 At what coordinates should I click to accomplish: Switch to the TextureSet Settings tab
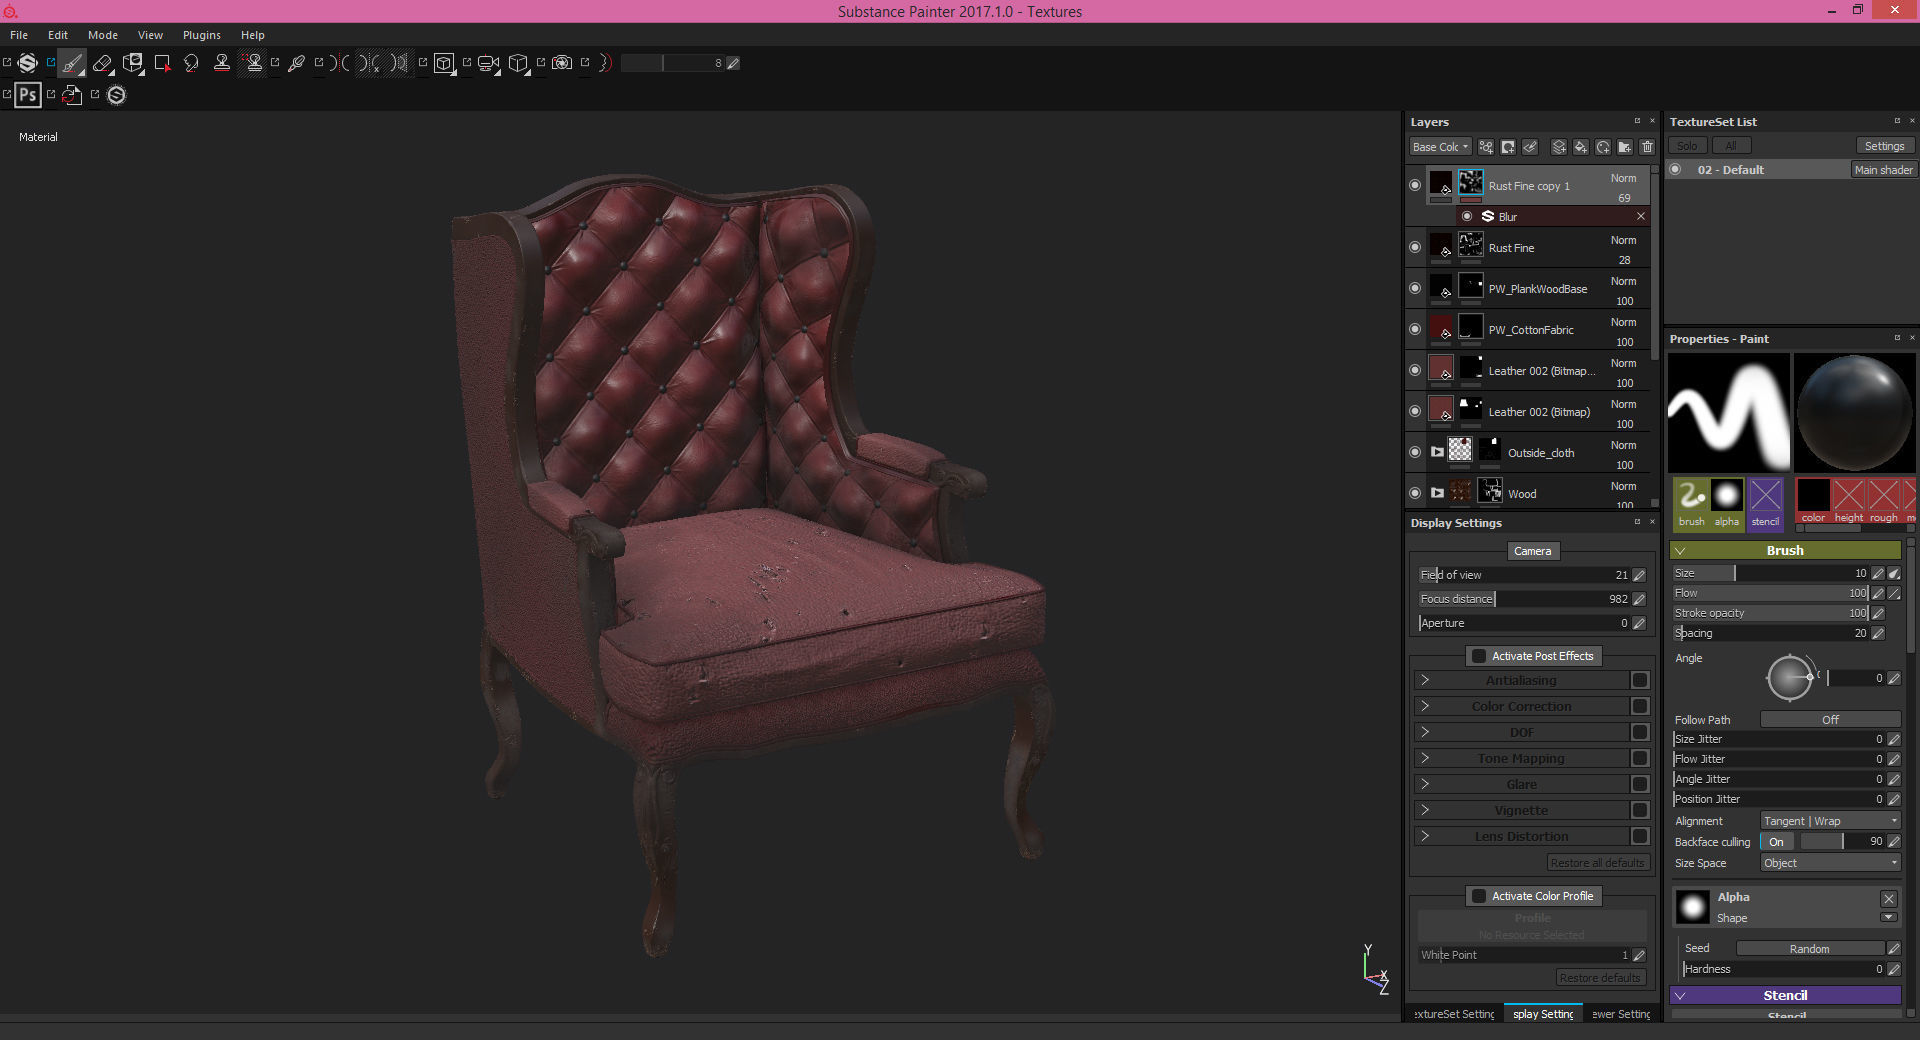point(1453,1014)
